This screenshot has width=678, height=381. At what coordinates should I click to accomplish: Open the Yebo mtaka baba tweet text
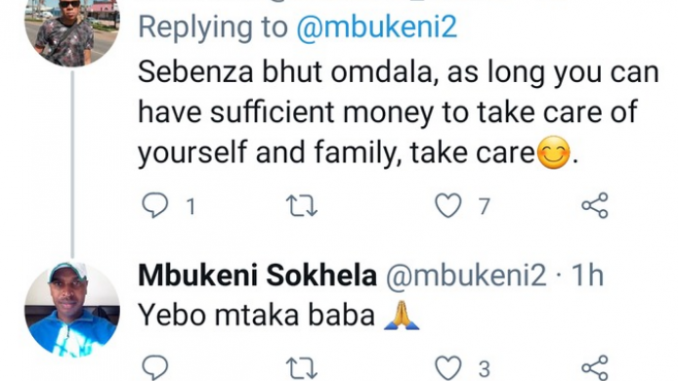(279, 315)
